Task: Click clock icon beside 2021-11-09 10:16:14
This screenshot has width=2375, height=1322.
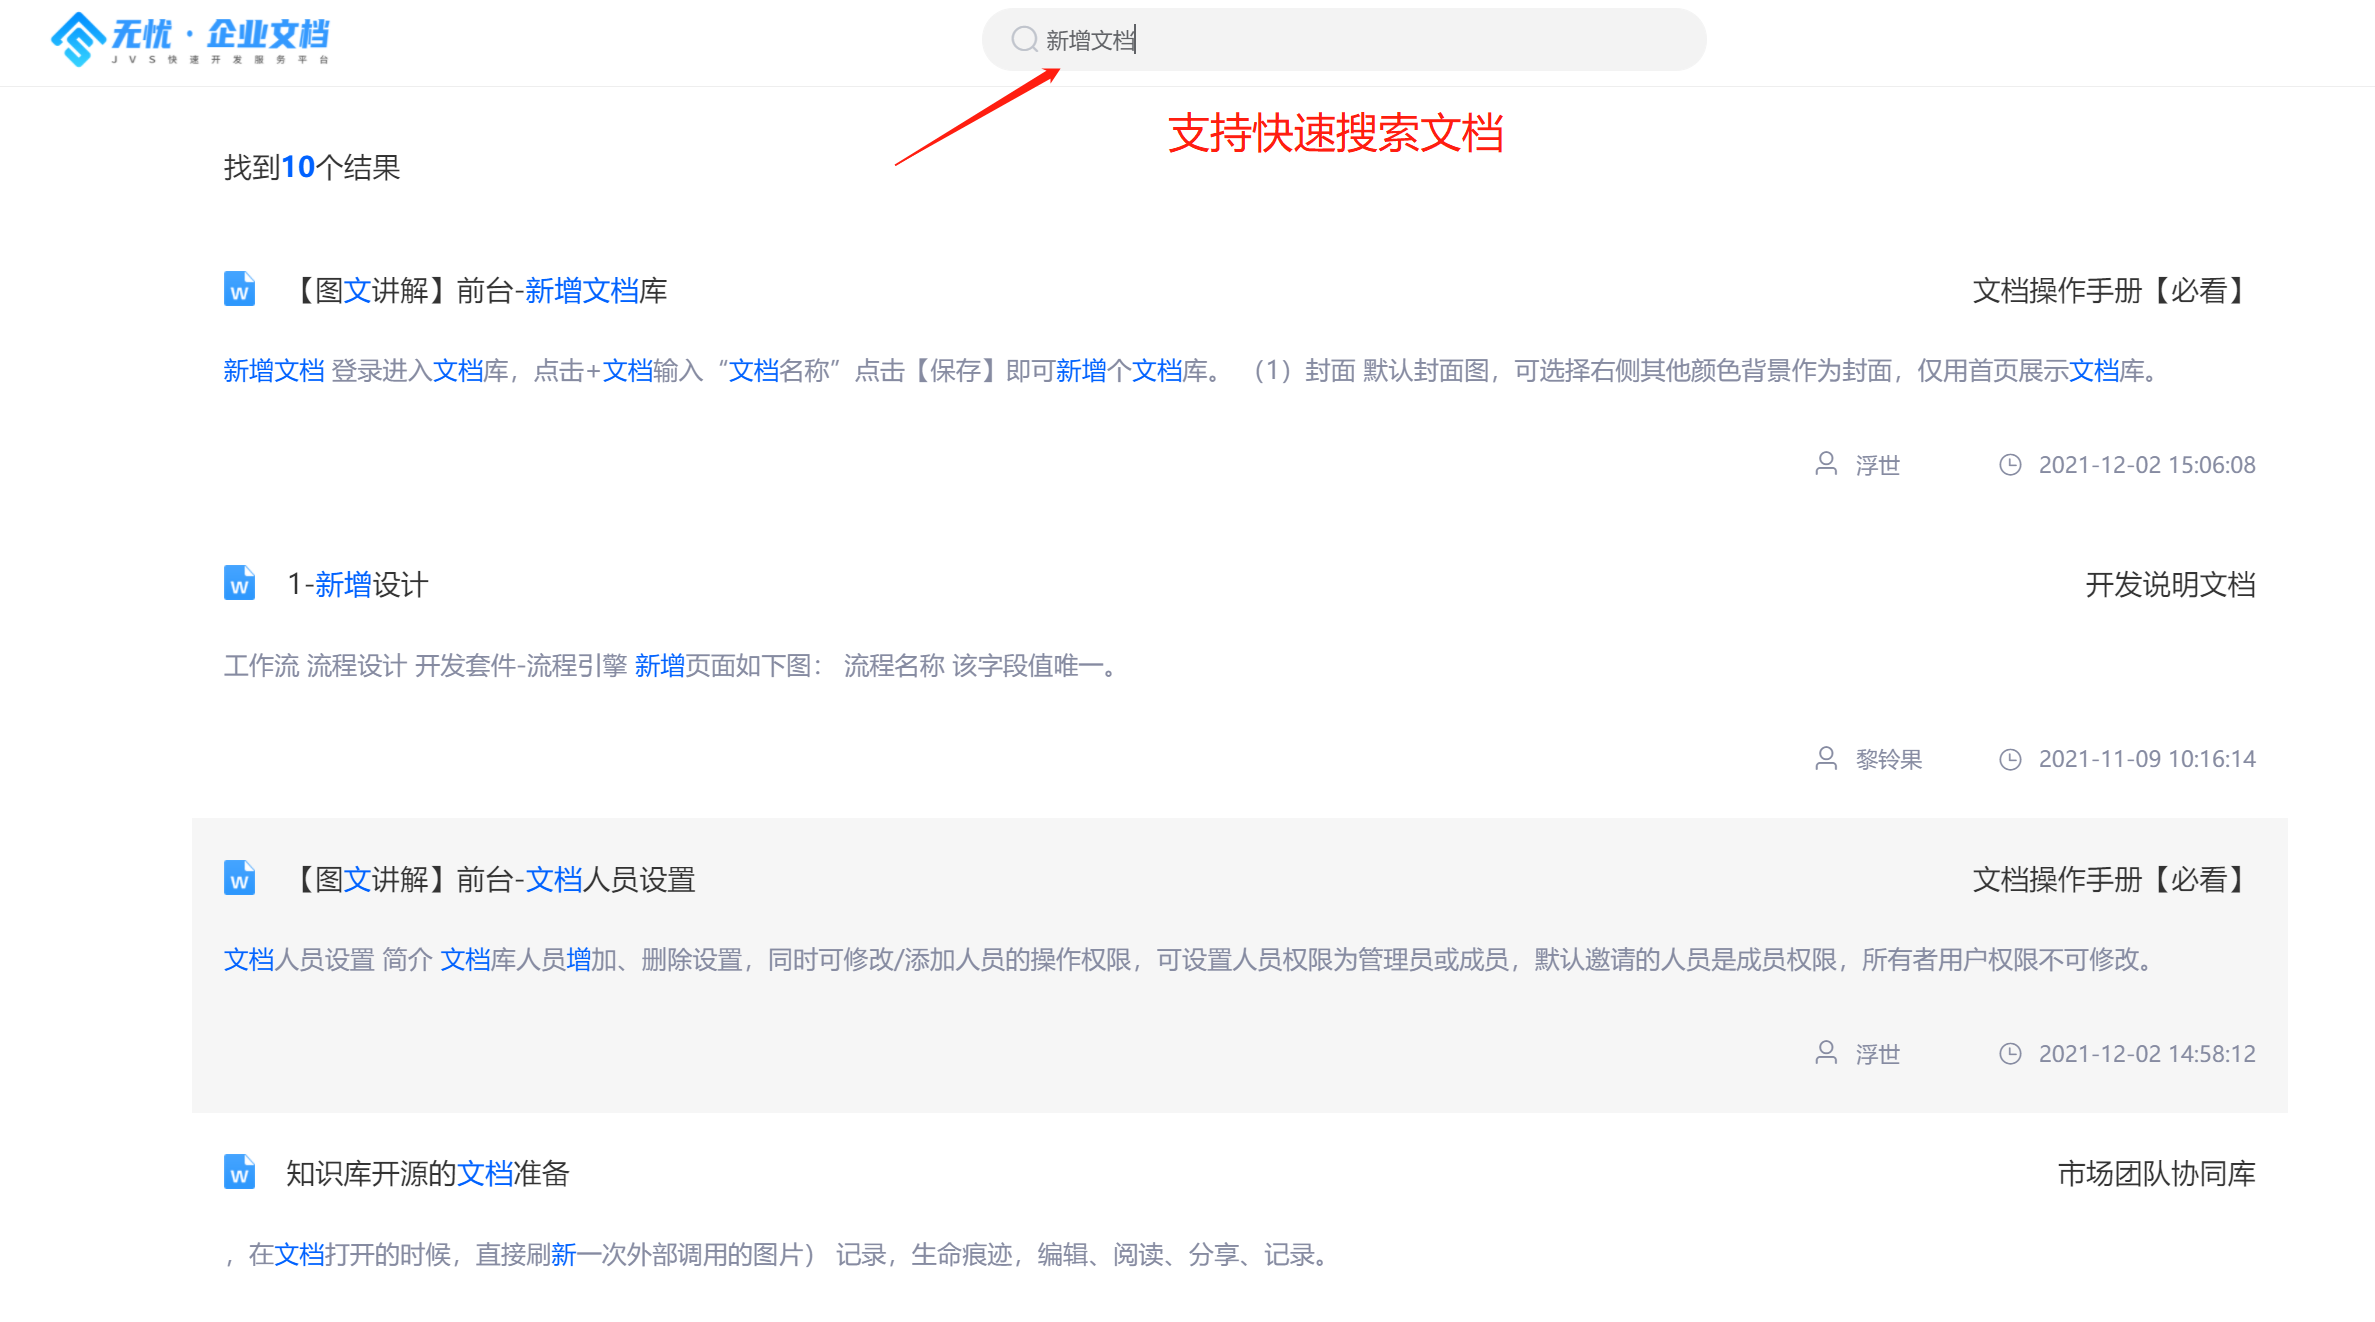Action: coord(2010,759)
